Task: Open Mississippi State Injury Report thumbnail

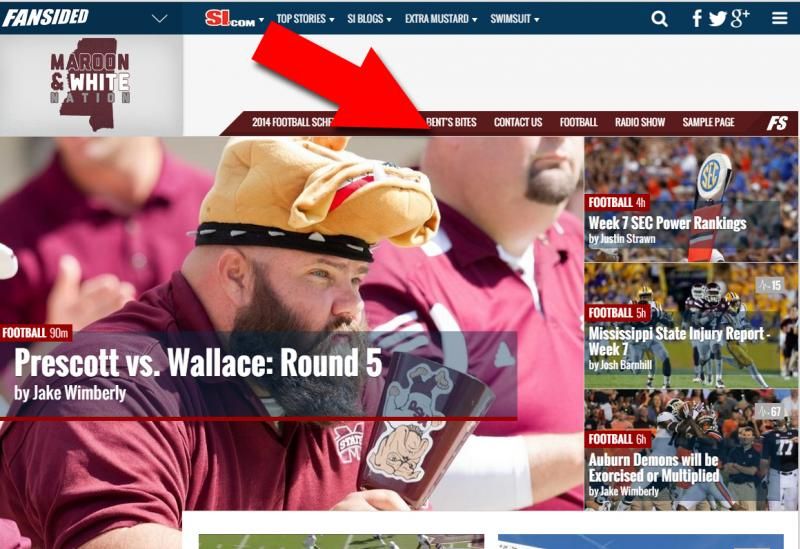Action: [x=691, y=326]
